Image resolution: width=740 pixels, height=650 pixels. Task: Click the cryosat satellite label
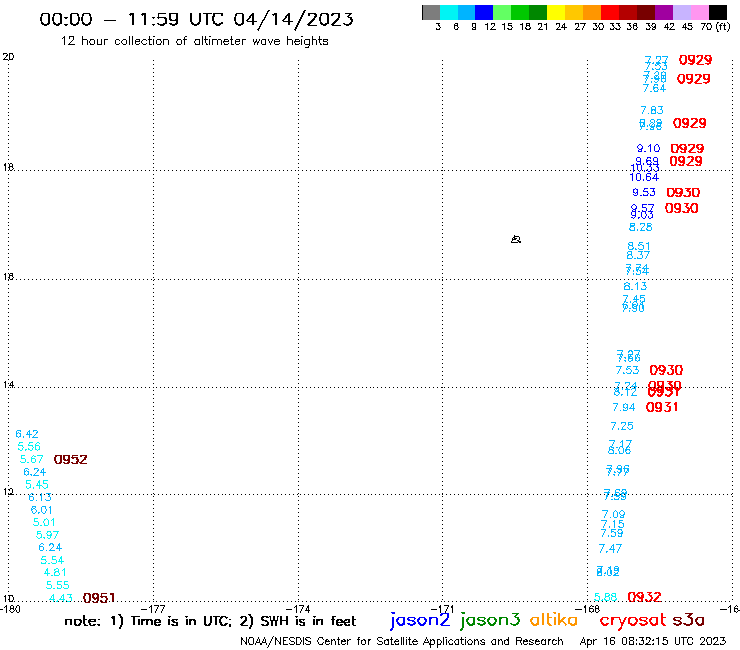point(633,620)
